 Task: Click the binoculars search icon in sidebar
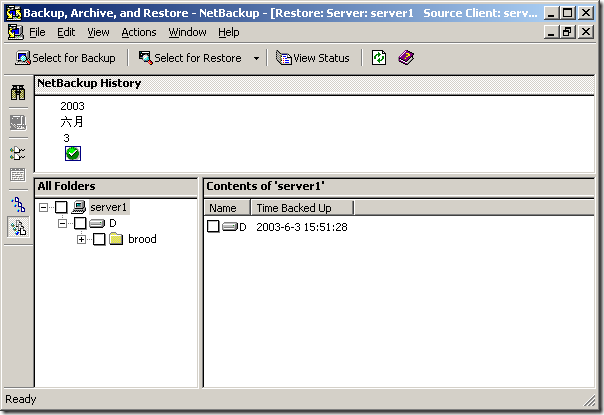[18, 92]
